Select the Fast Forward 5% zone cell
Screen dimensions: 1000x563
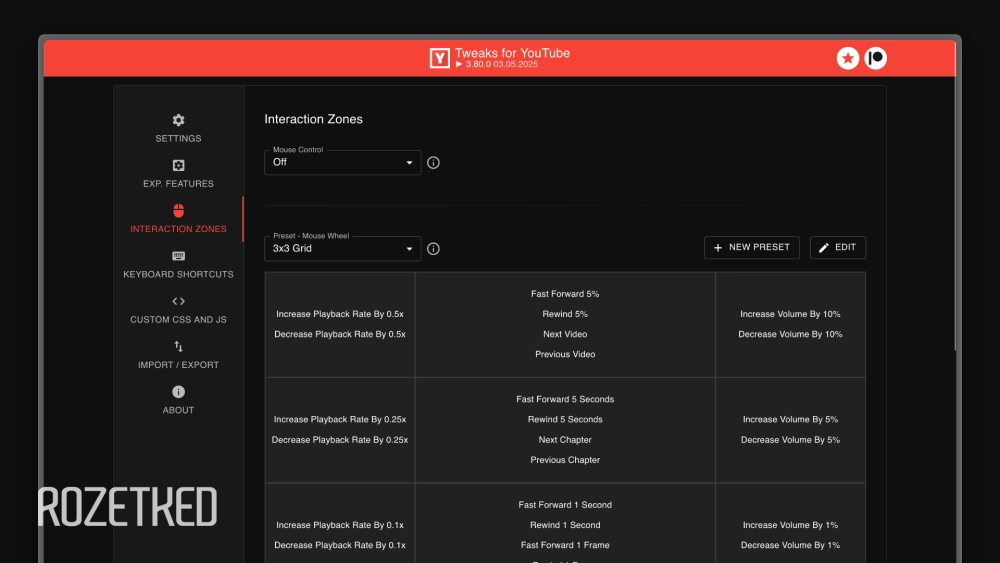pyautogui.click(x=565, y=294)
